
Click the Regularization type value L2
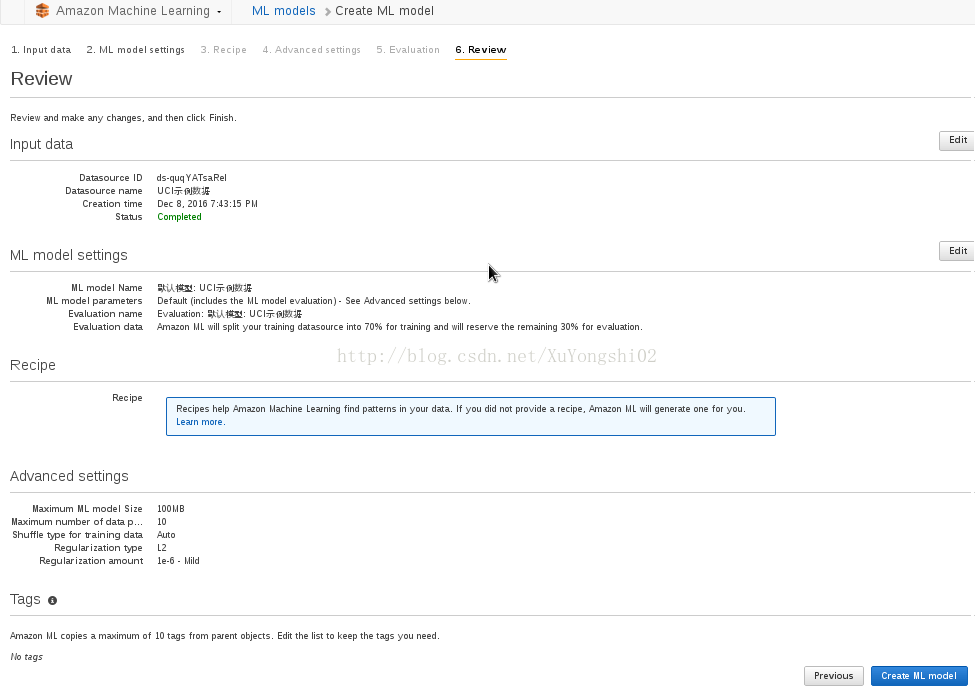tap(162, 548)
